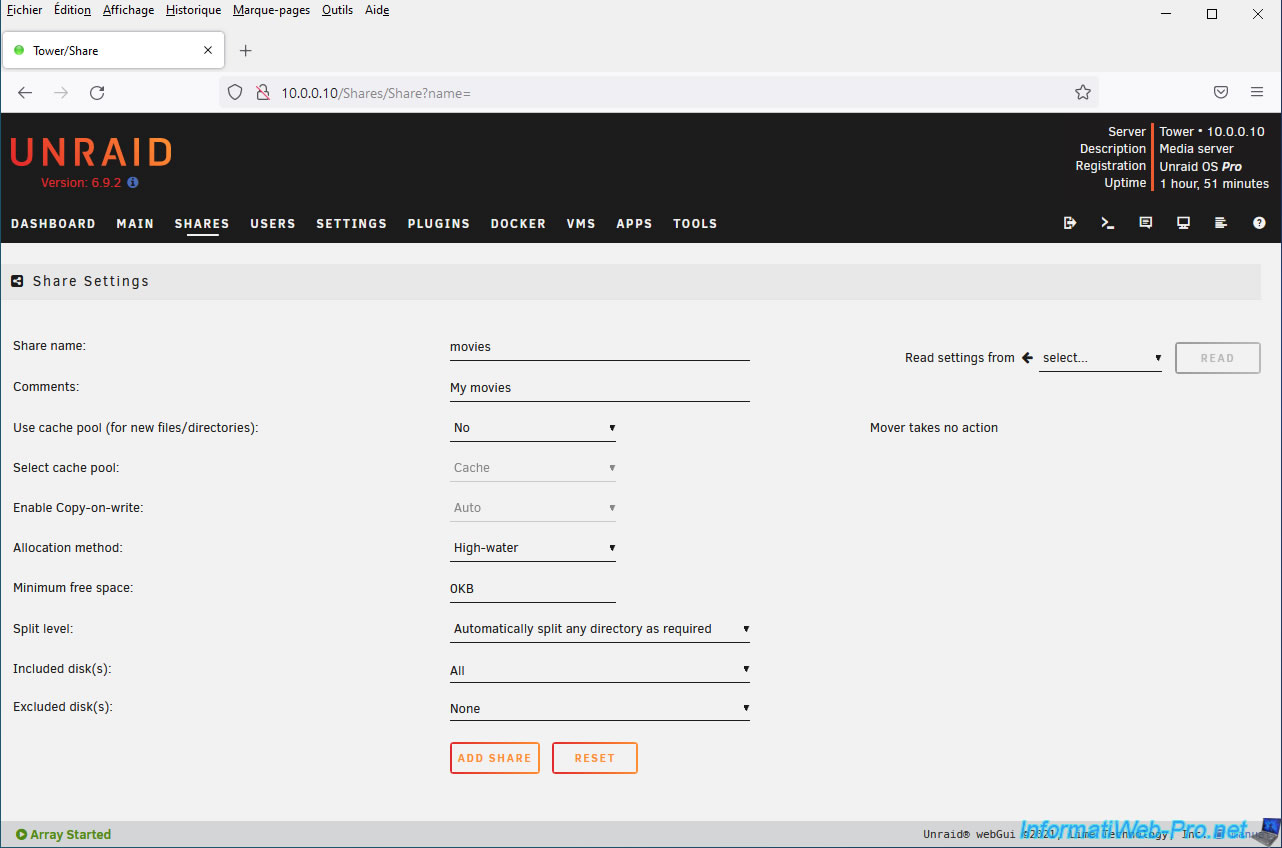Open the Terminal icon
This screenshot has height=848, width=1282.
[x=1108, y=223]
